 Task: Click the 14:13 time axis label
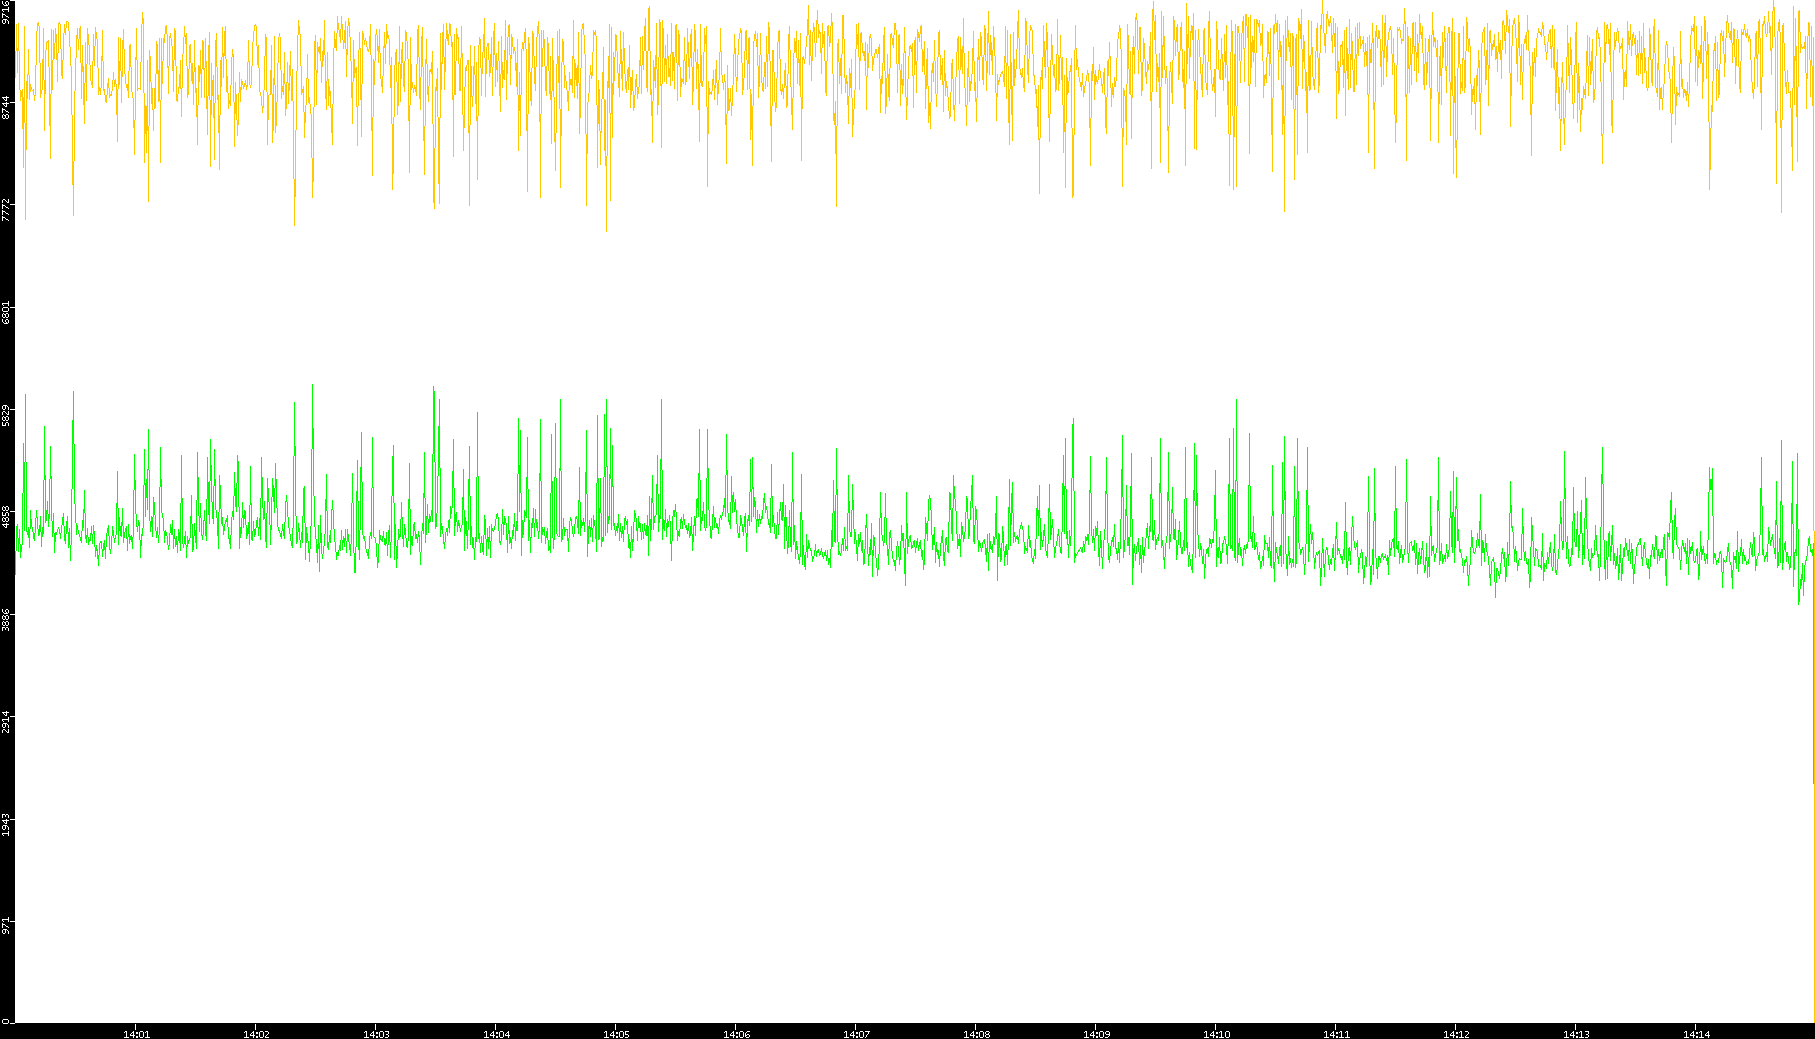pos(1576,1033)
